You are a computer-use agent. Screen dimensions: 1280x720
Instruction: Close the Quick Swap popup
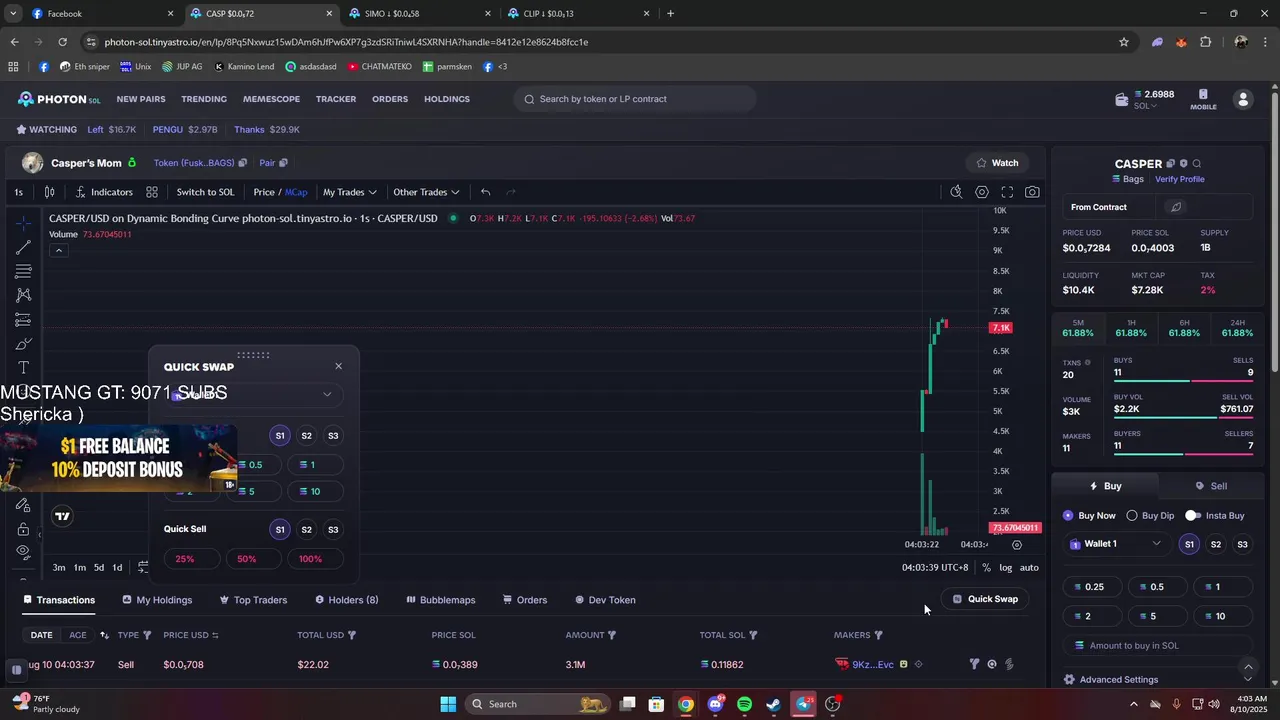[339, 366]
